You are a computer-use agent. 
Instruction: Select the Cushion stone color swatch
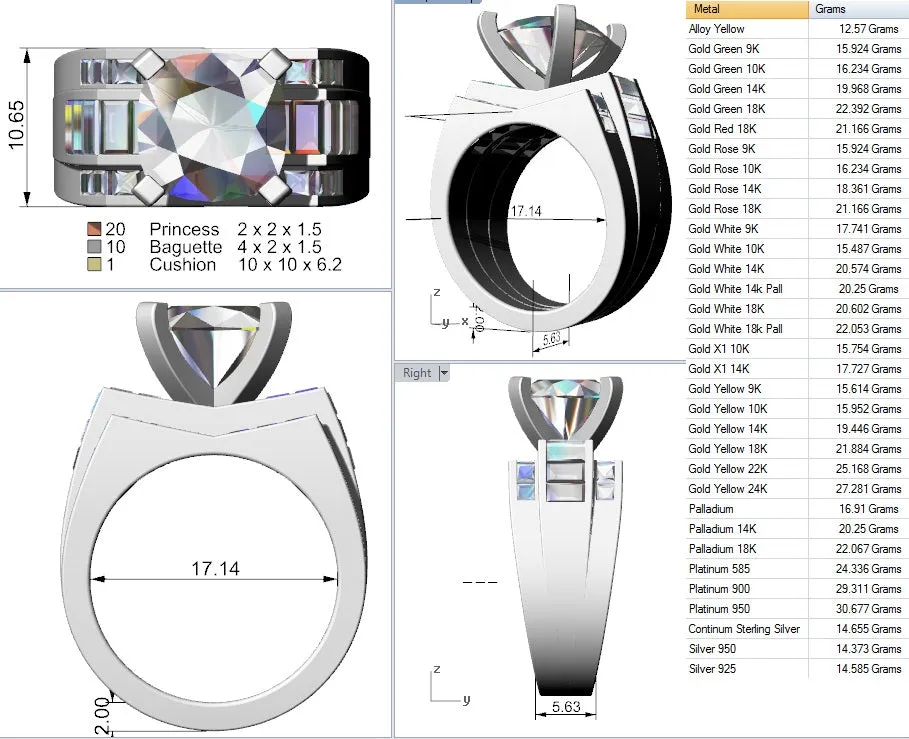pyautogui.click(x=94, y=265)
